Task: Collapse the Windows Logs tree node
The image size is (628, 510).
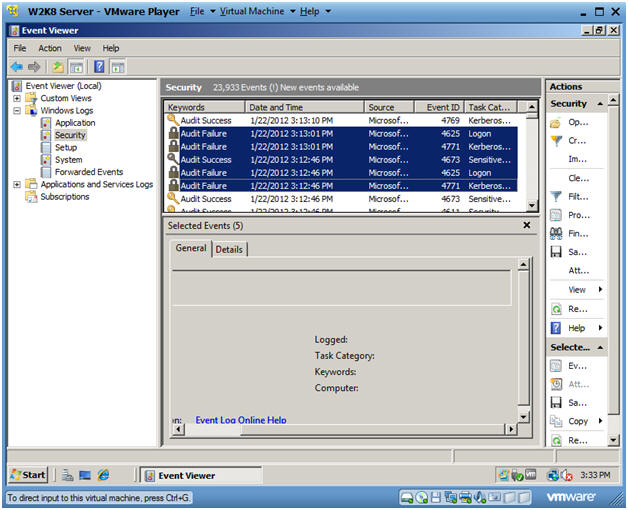Action: [x=16, y=110]
